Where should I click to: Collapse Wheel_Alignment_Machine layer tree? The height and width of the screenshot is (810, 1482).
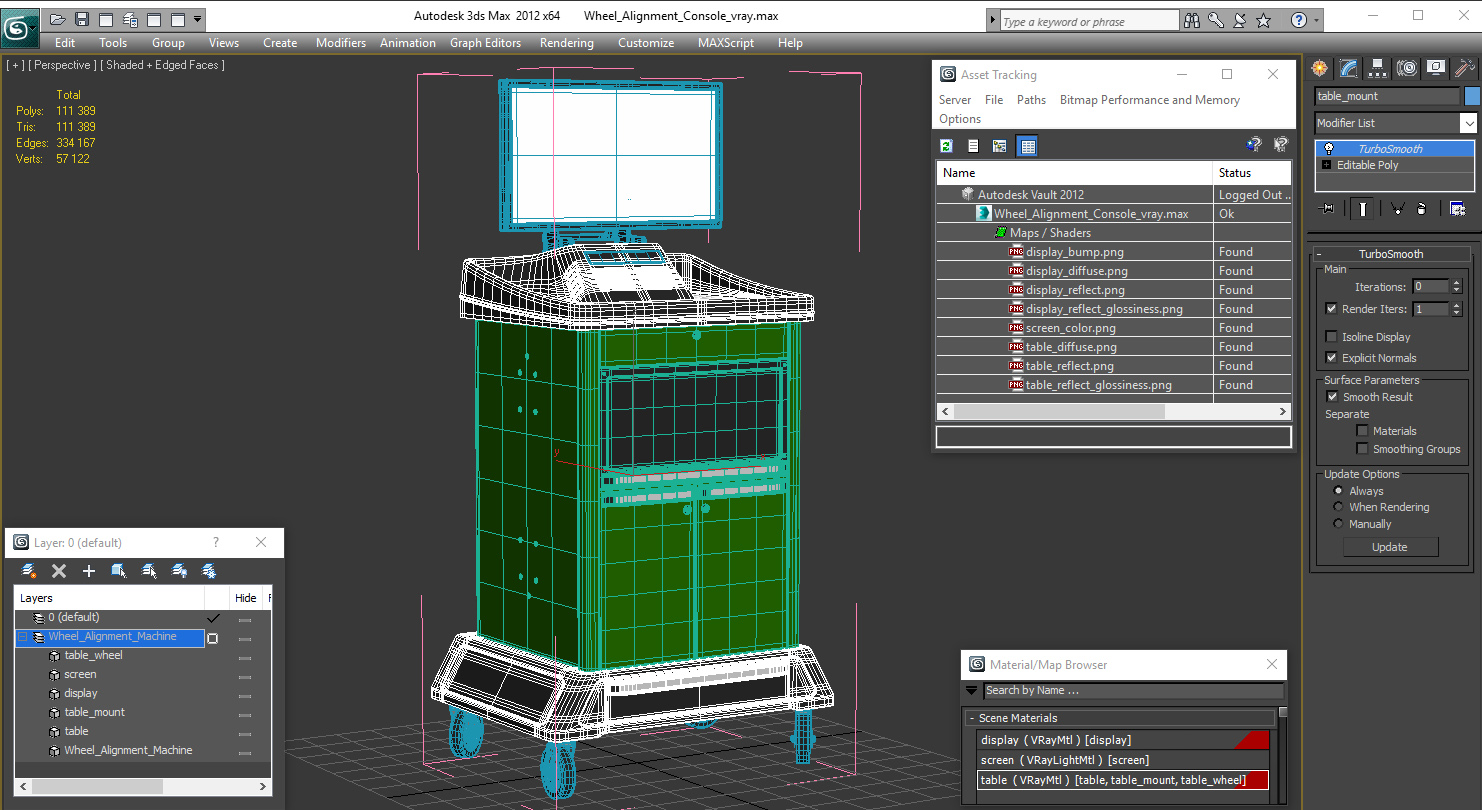22,637
